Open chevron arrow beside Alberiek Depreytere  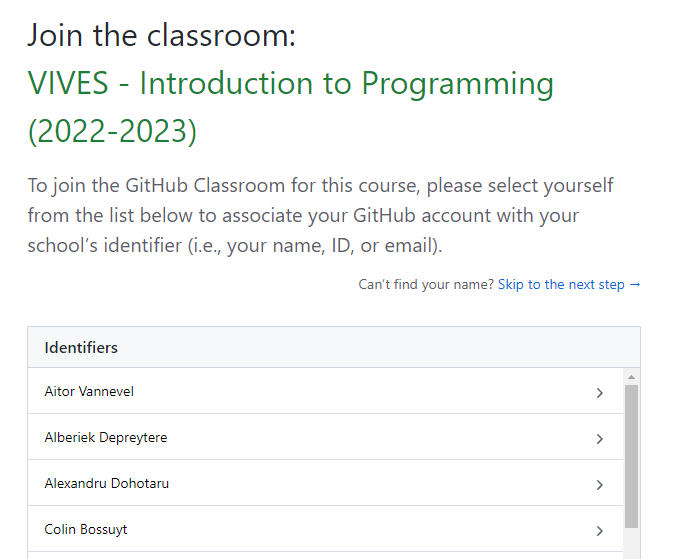tap(600, 439)
